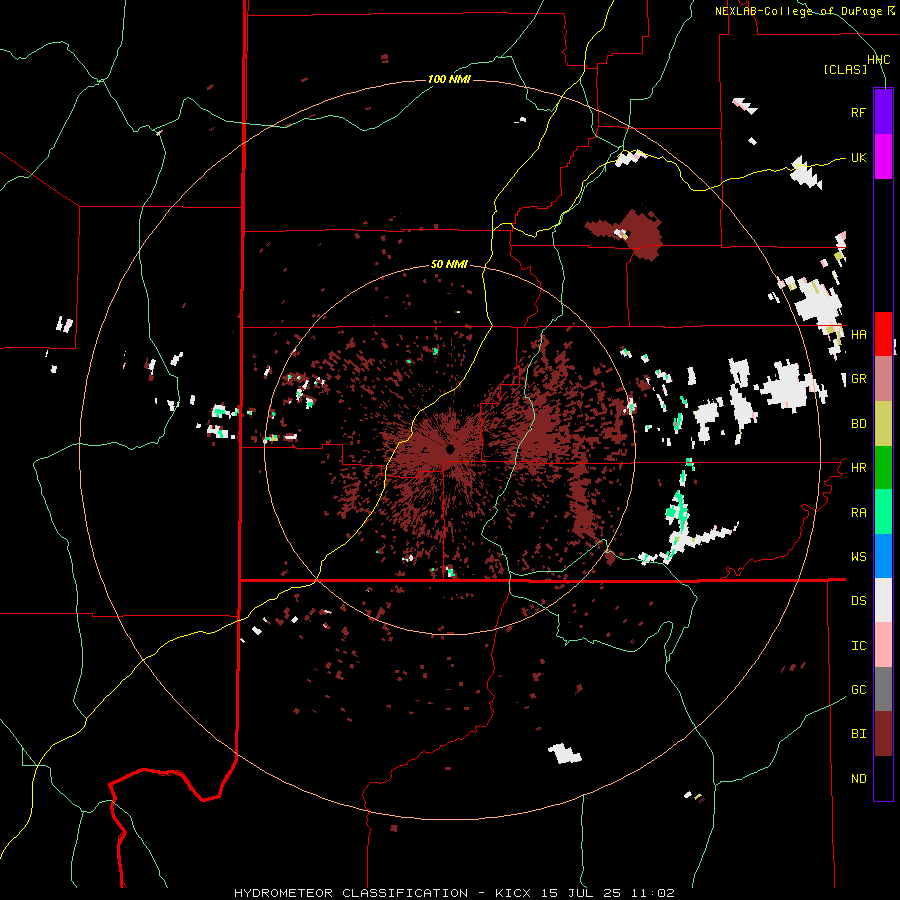Click the BD legend label
Image resolution: width=900 pixels, height=900 pixels.
(x=858, y=424)
